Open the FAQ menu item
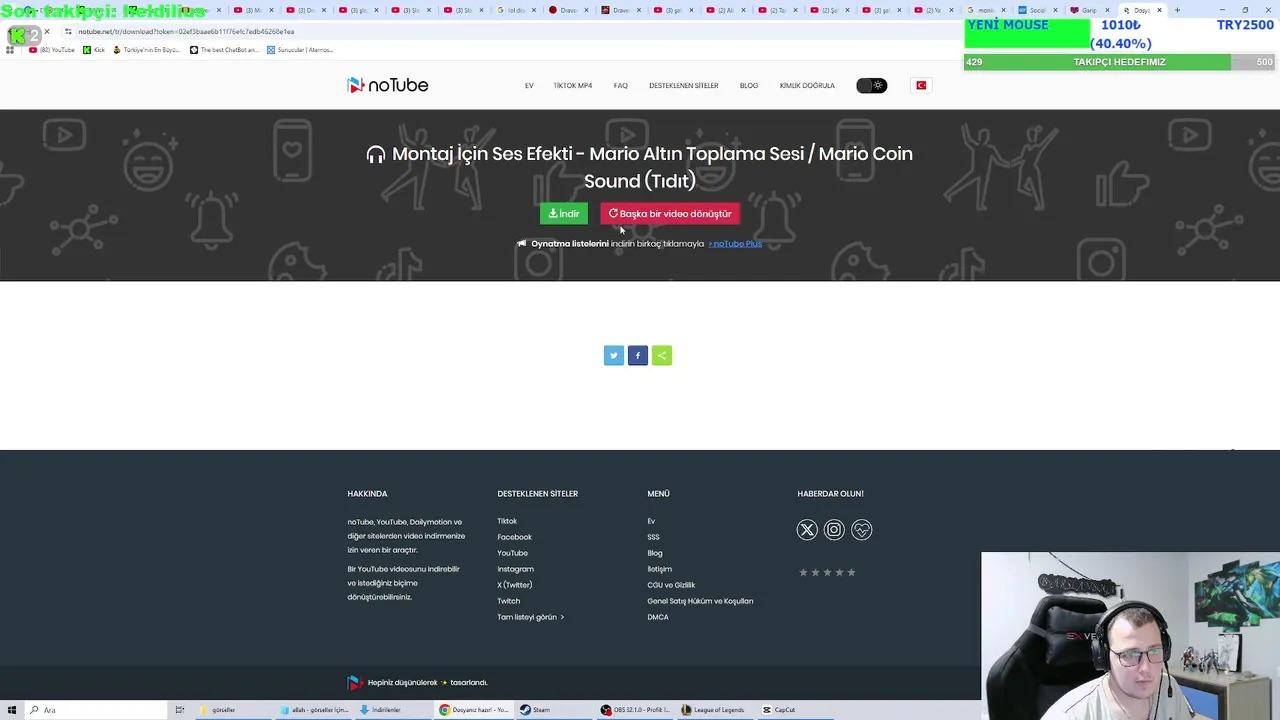1280x720 pixels. point(621,86)
